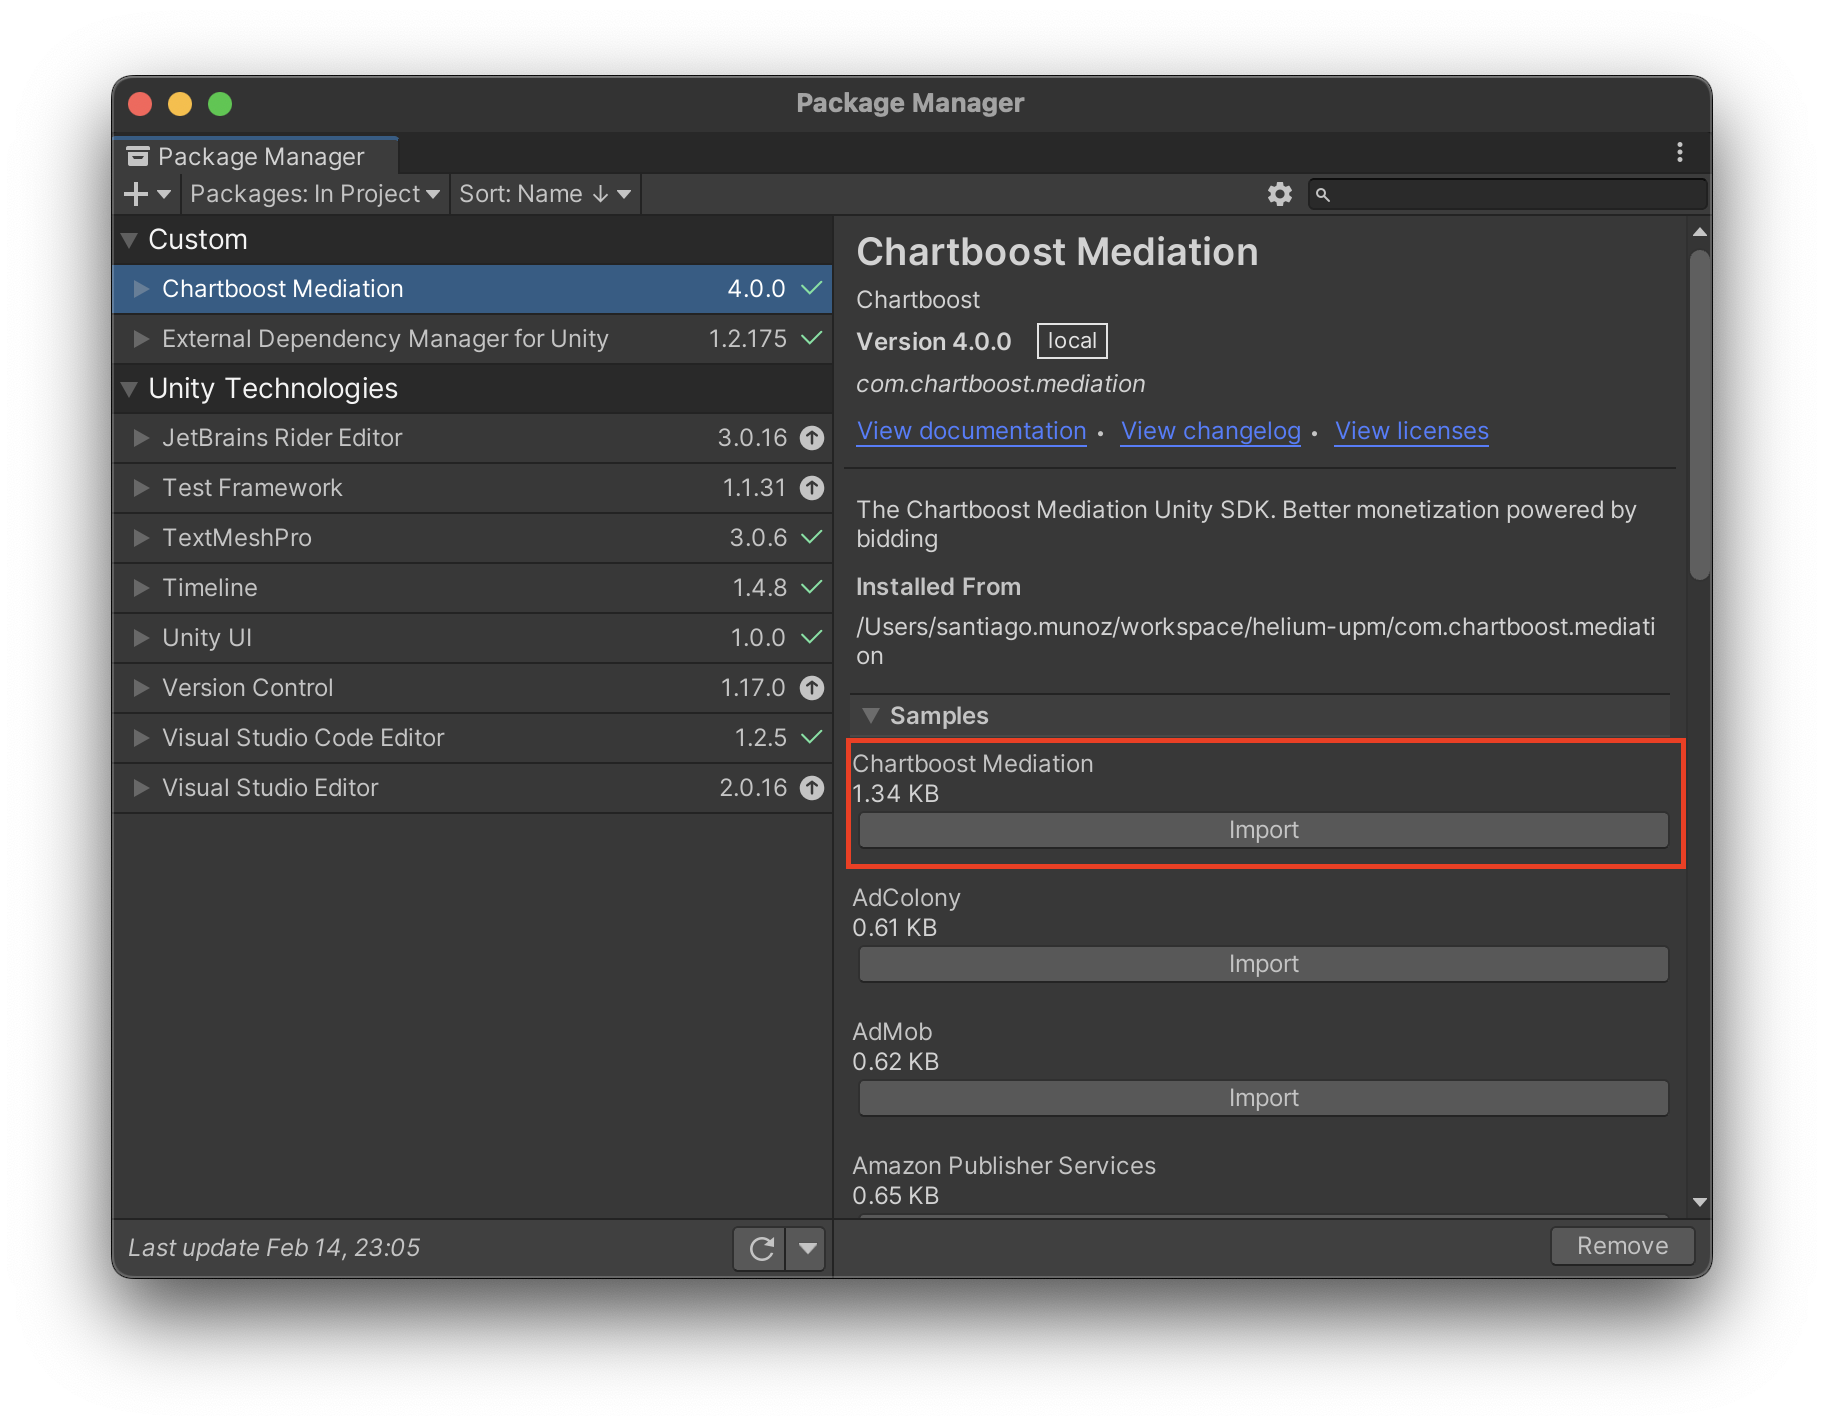Expand the Version Control package row
The width and height of the screenshot is (1824, 1426).
tap(141, 688)
